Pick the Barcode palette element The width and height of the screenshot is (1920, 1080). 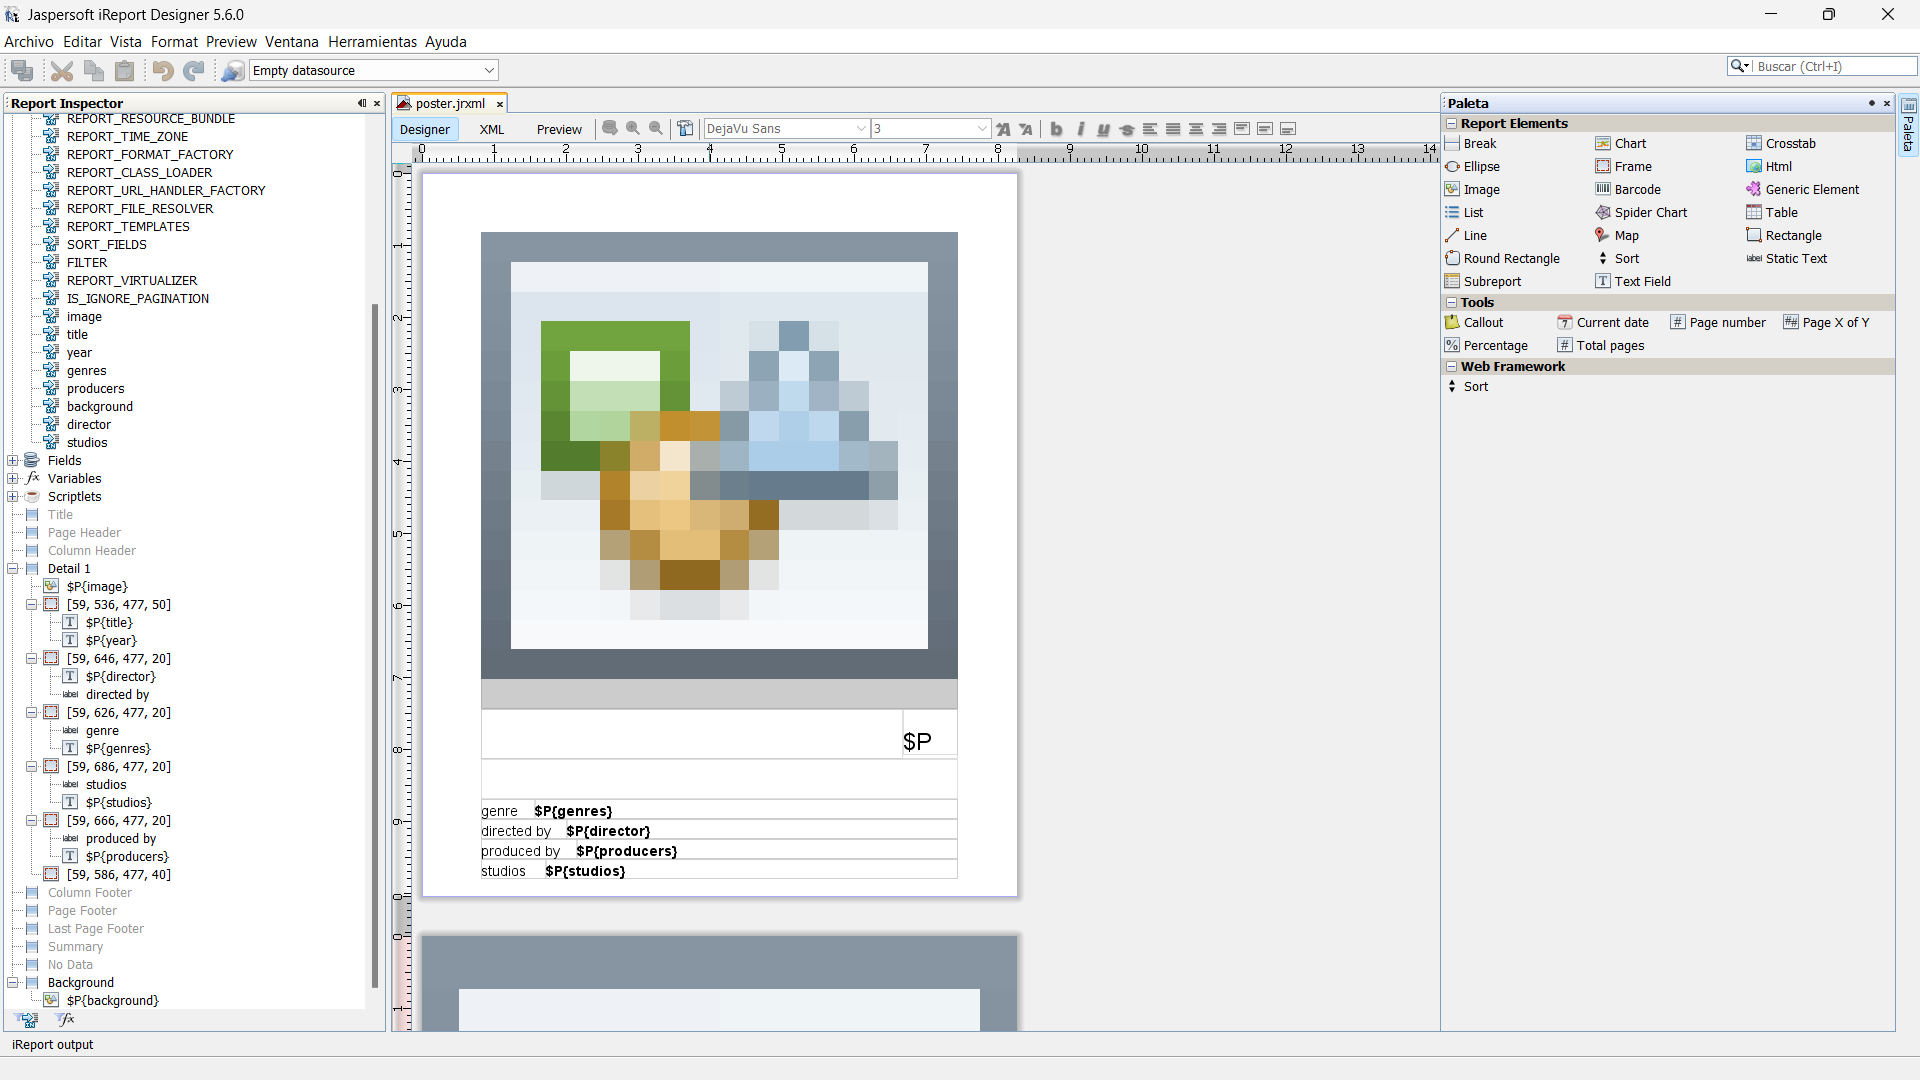1628,189
